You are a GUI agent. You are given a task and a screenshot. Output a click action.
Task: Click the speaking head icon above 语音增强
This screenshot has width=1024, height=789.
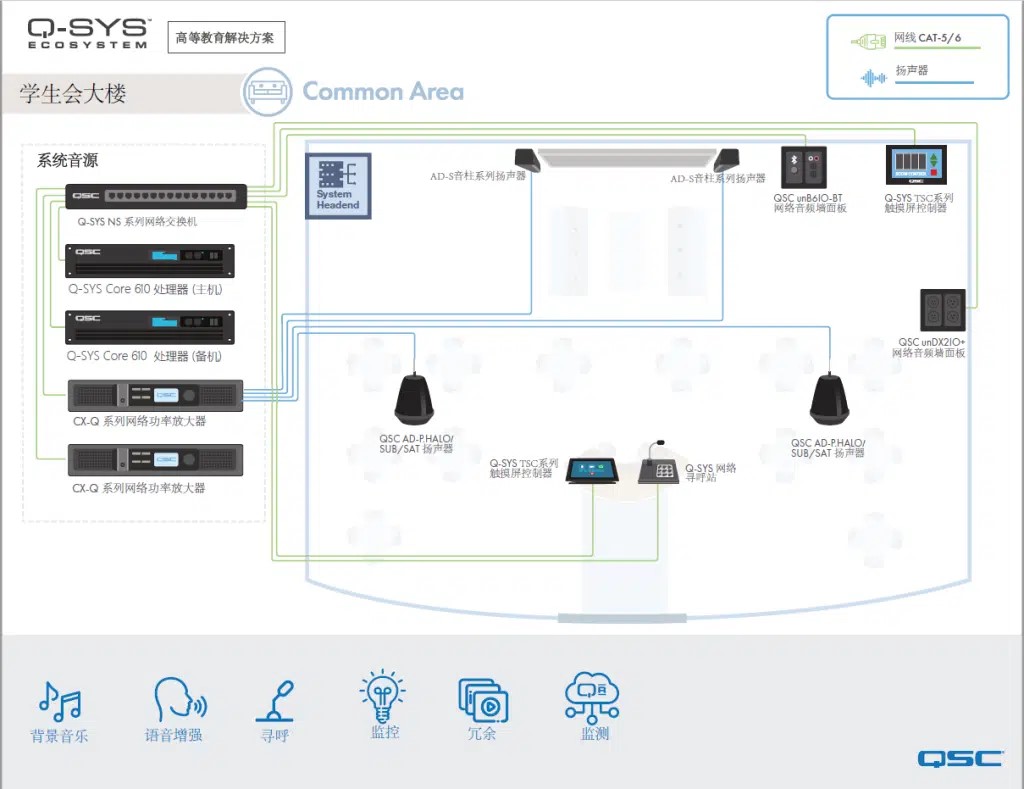tap(180, 699)
